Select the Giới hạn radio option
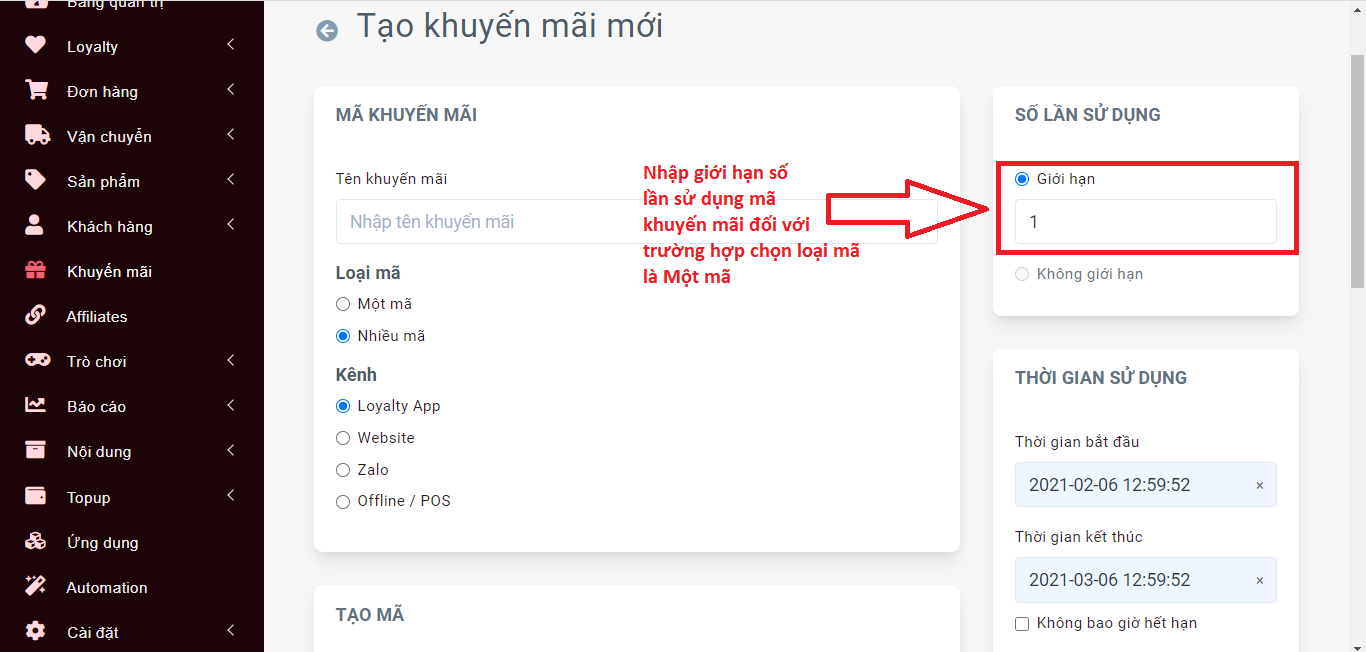This screenshot has height=652, width=1366. (x=1022, y=179)
